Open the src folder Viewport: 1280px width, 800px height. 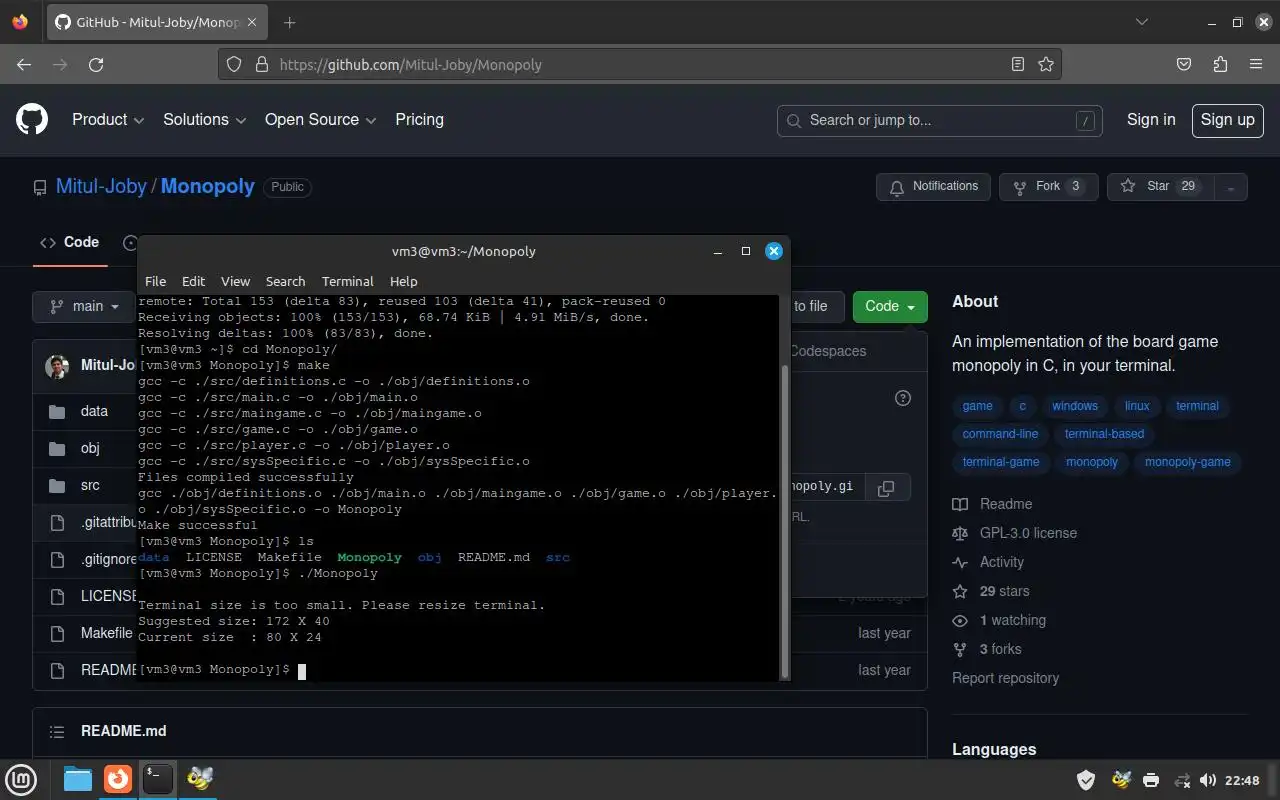click(x=90, y=485)
